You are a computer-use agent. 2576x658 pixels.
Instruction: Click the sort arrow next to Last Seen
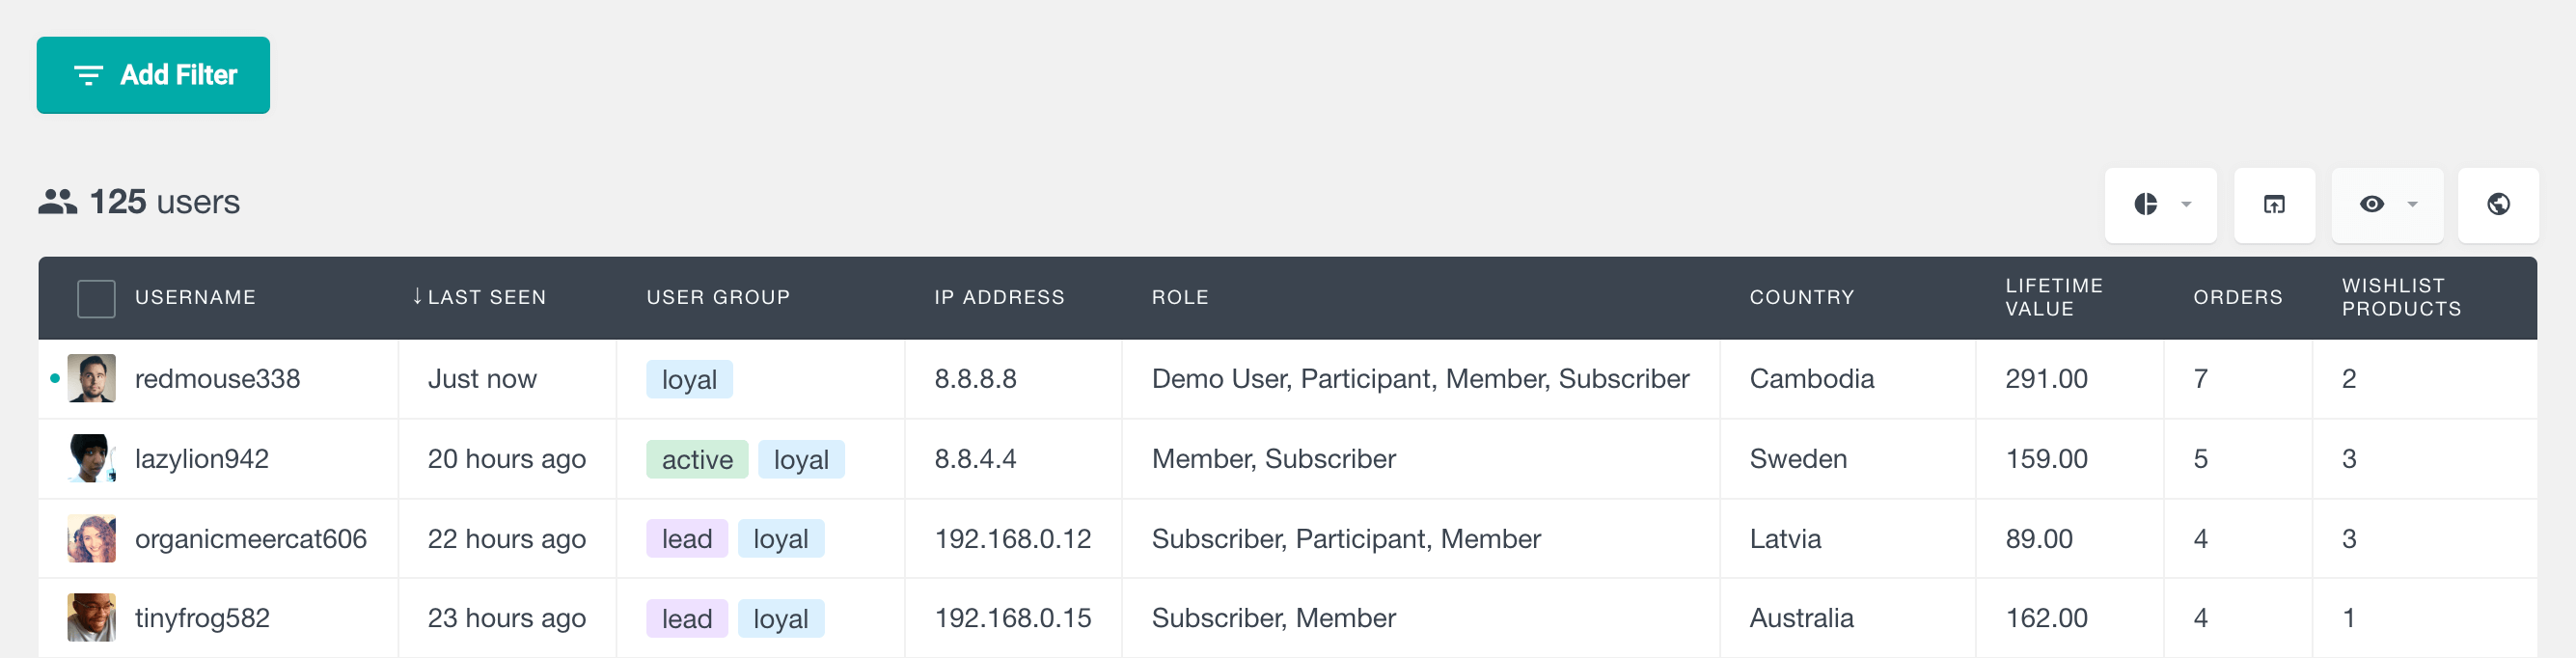417,297
